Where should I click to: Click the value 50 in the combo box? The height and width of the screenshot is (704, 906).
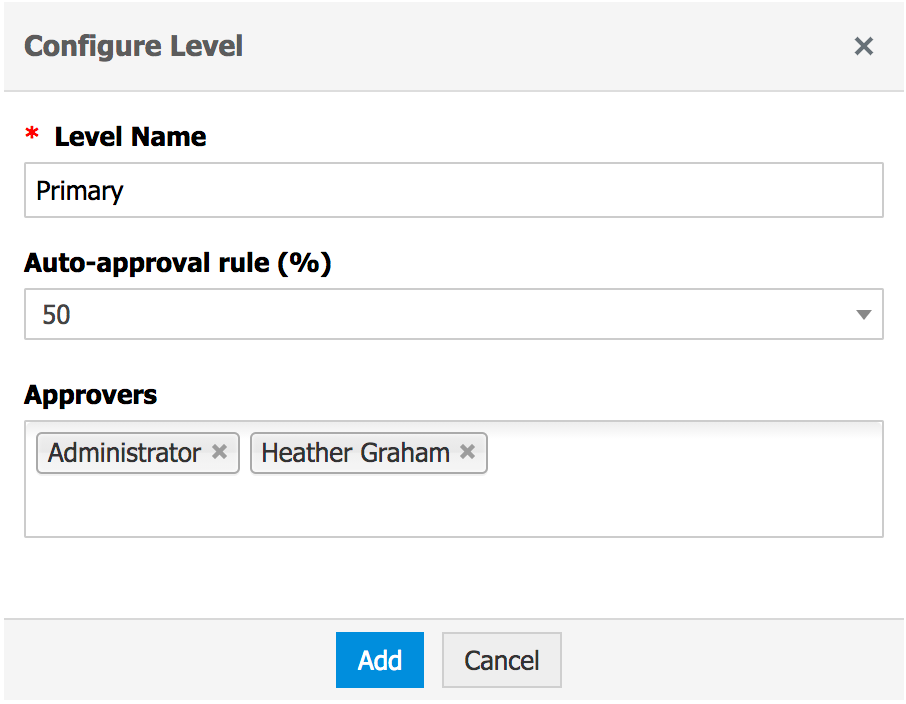click(57, 315)
